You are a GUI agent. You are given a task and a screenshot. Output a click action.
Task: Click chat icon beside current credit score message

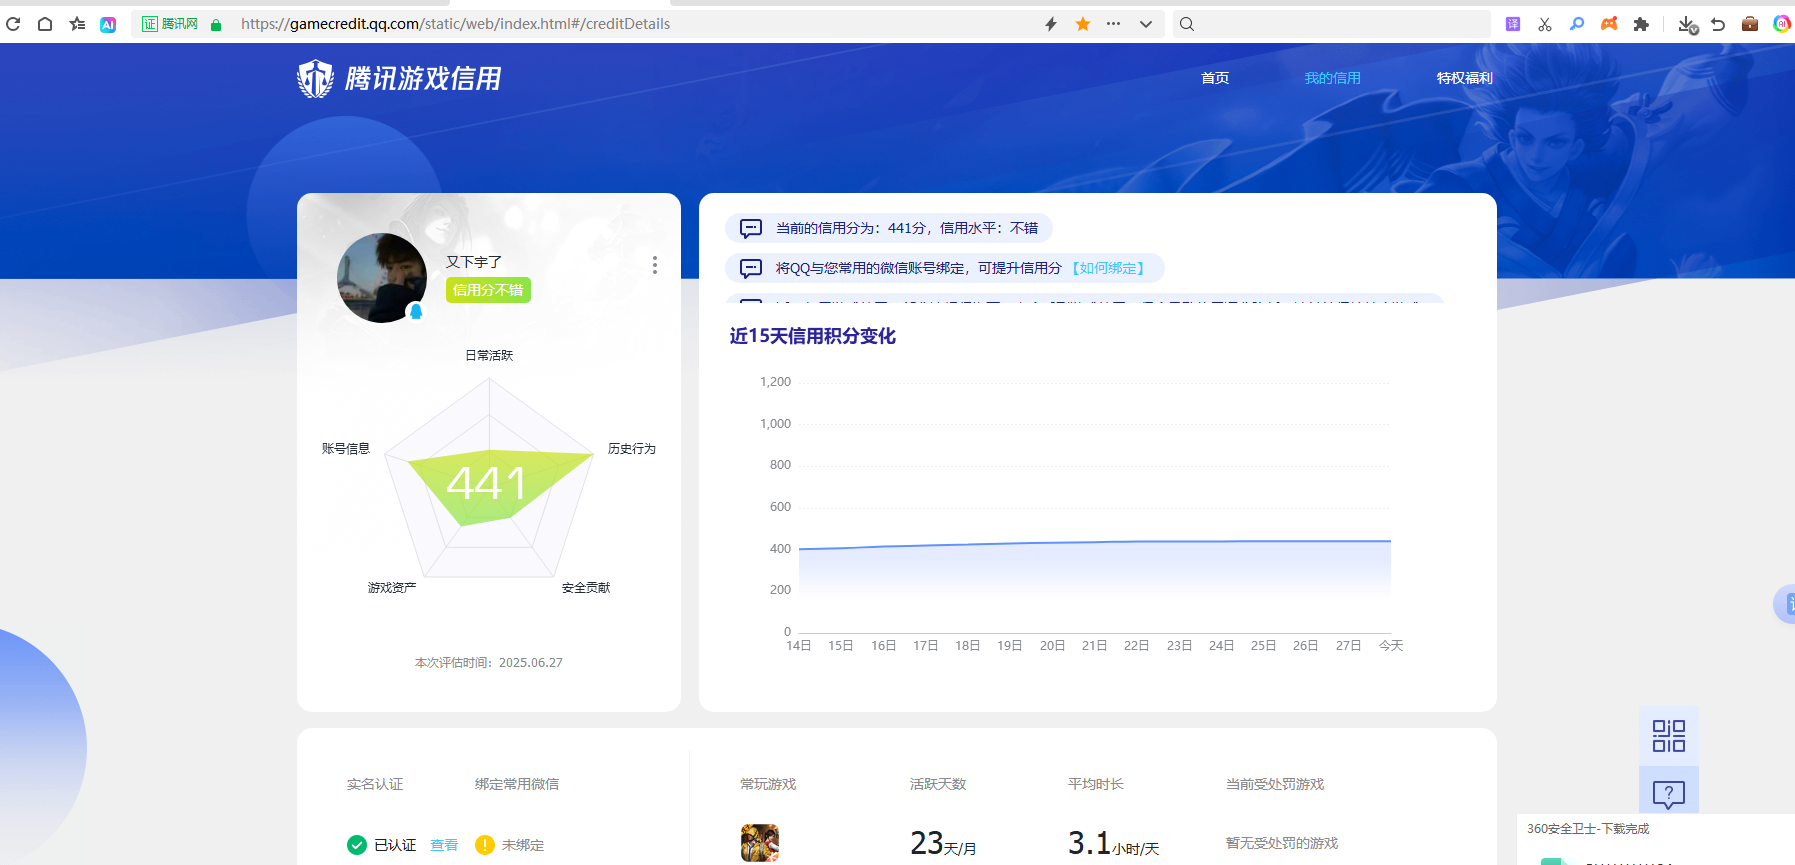coord(751,228)
